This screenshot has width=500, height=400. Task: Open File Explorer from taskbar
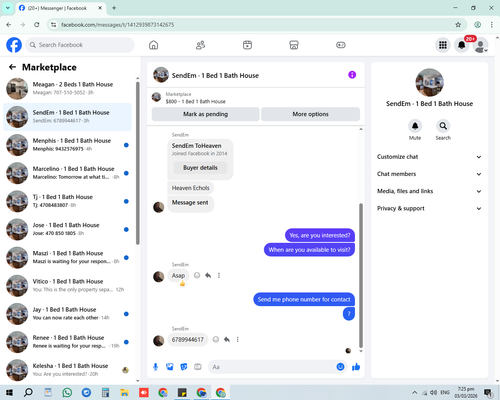(124, 392)
